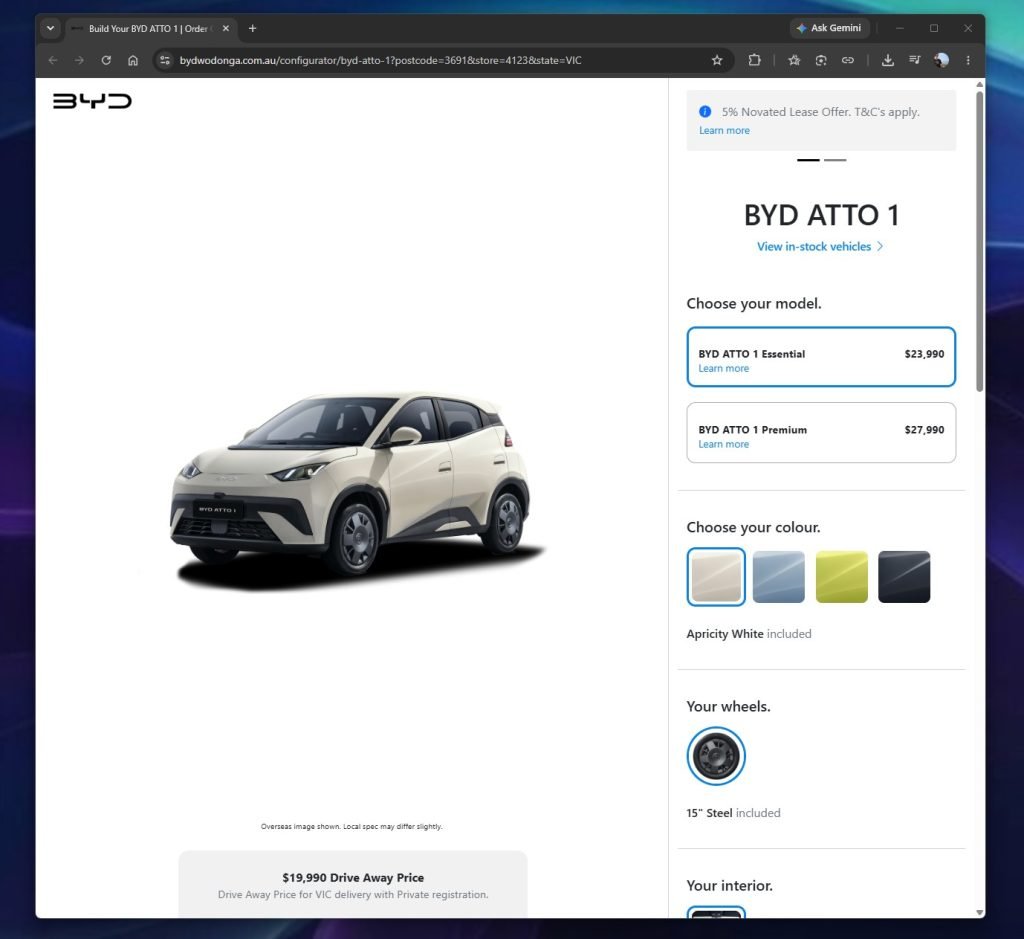1024x939 pixels.
Task: Select the BYD ATTO 1 Essential model
Action: coord(821,357)
